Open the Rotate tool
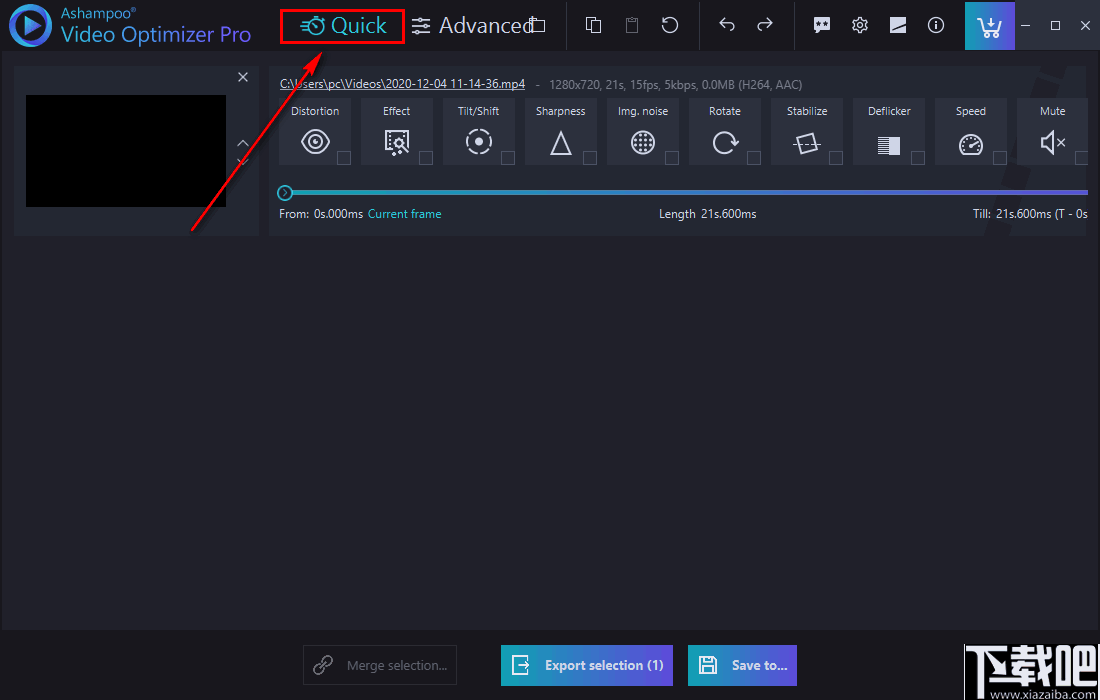 tap(725, 142)
